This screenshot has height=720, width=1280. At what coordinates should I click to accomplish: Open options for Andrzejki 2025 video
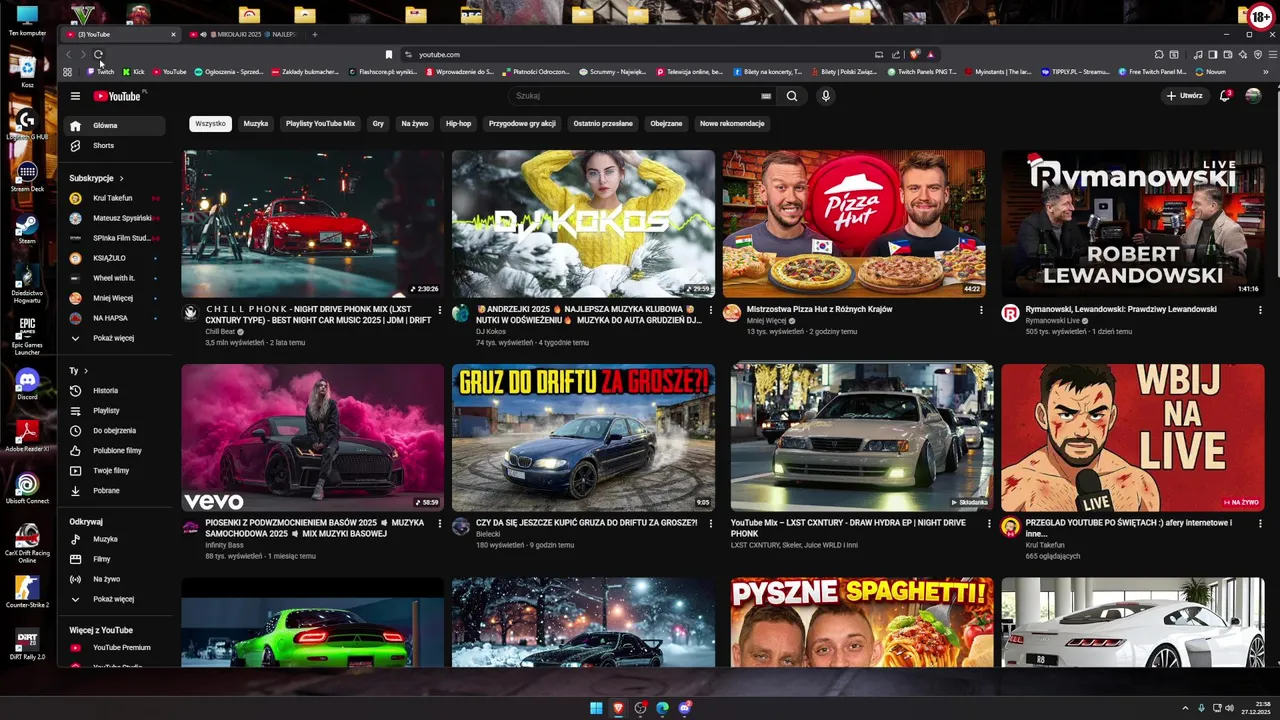pyautogui.click(x=711, y=310)
